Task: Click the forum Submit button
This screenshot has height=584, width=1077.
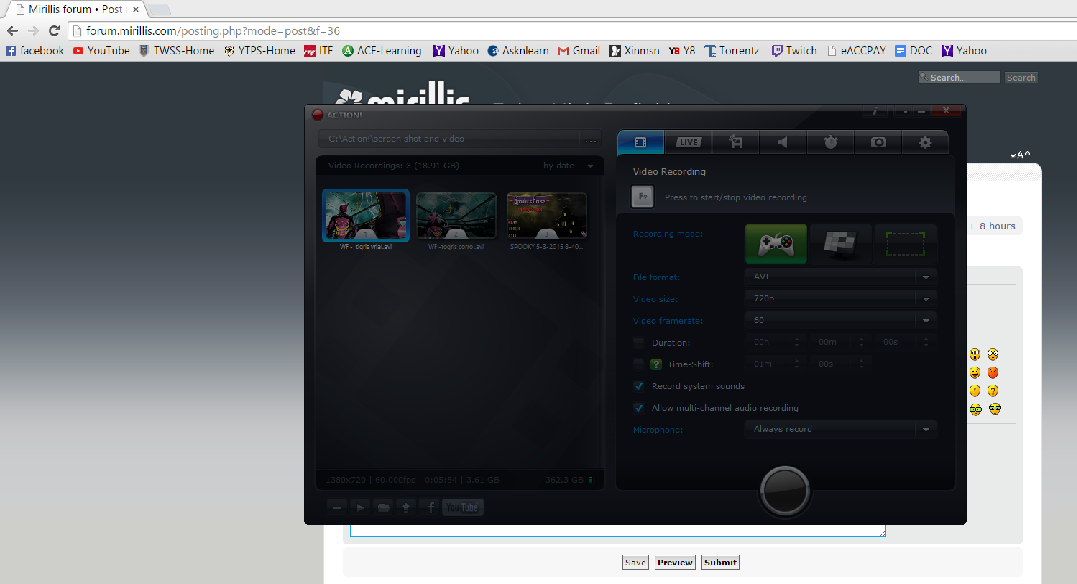Action: tap(720, 562)
